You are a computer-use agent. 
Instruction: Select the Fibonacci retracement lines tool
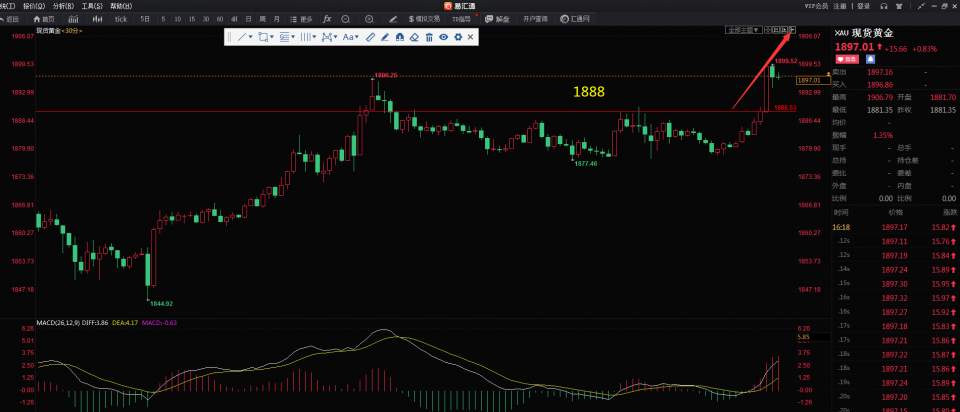[284, 37]
